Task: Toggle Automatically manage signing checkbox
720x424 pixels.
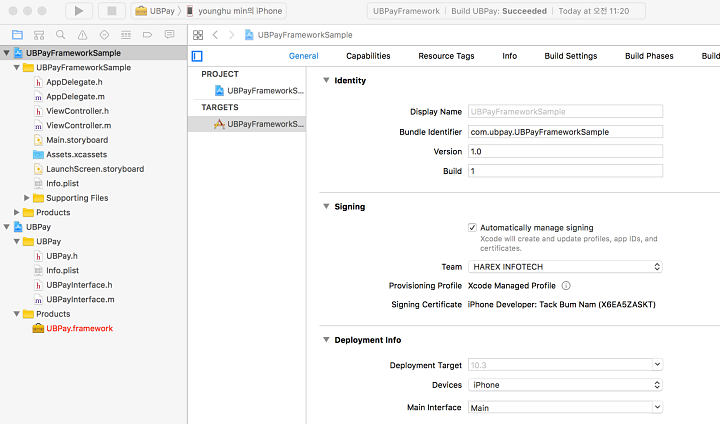Action: 472,227
